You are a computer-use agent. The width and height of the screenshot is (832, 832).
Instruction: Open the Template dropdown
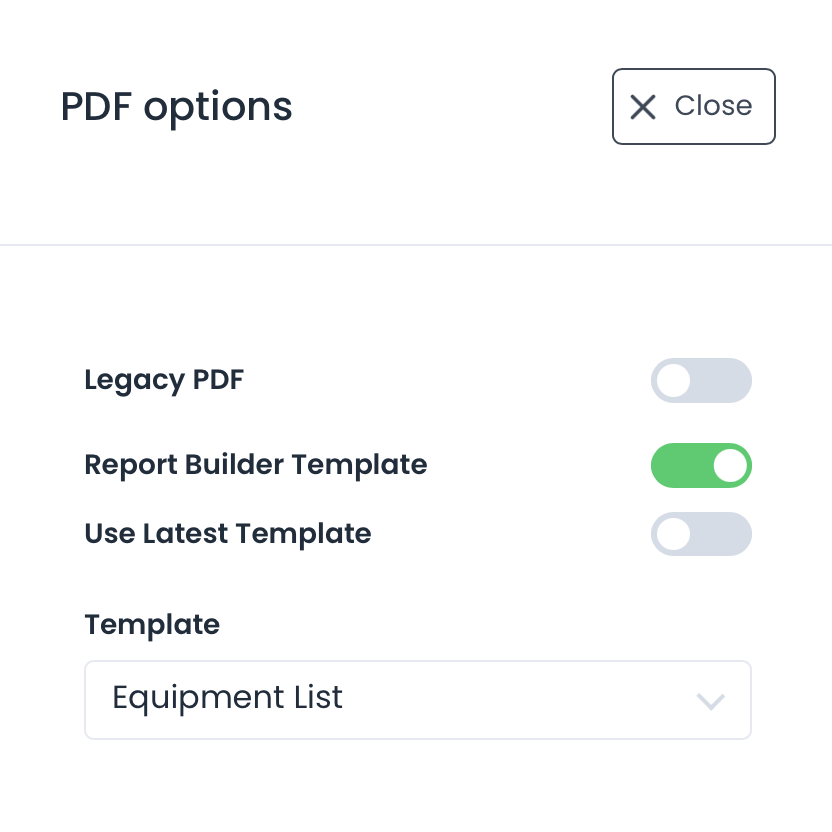(x=417, y=699)
